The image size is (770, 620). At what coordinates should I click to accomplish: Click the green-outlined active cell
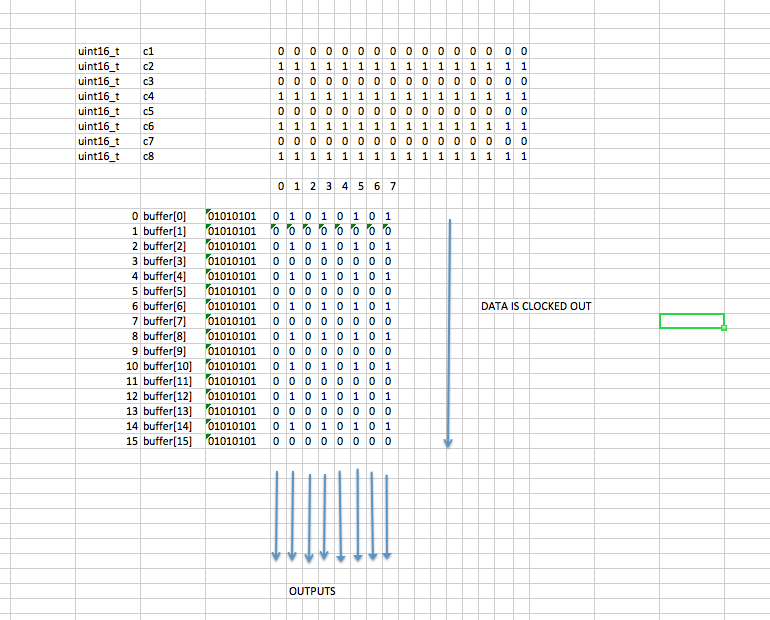coord(691,321)
